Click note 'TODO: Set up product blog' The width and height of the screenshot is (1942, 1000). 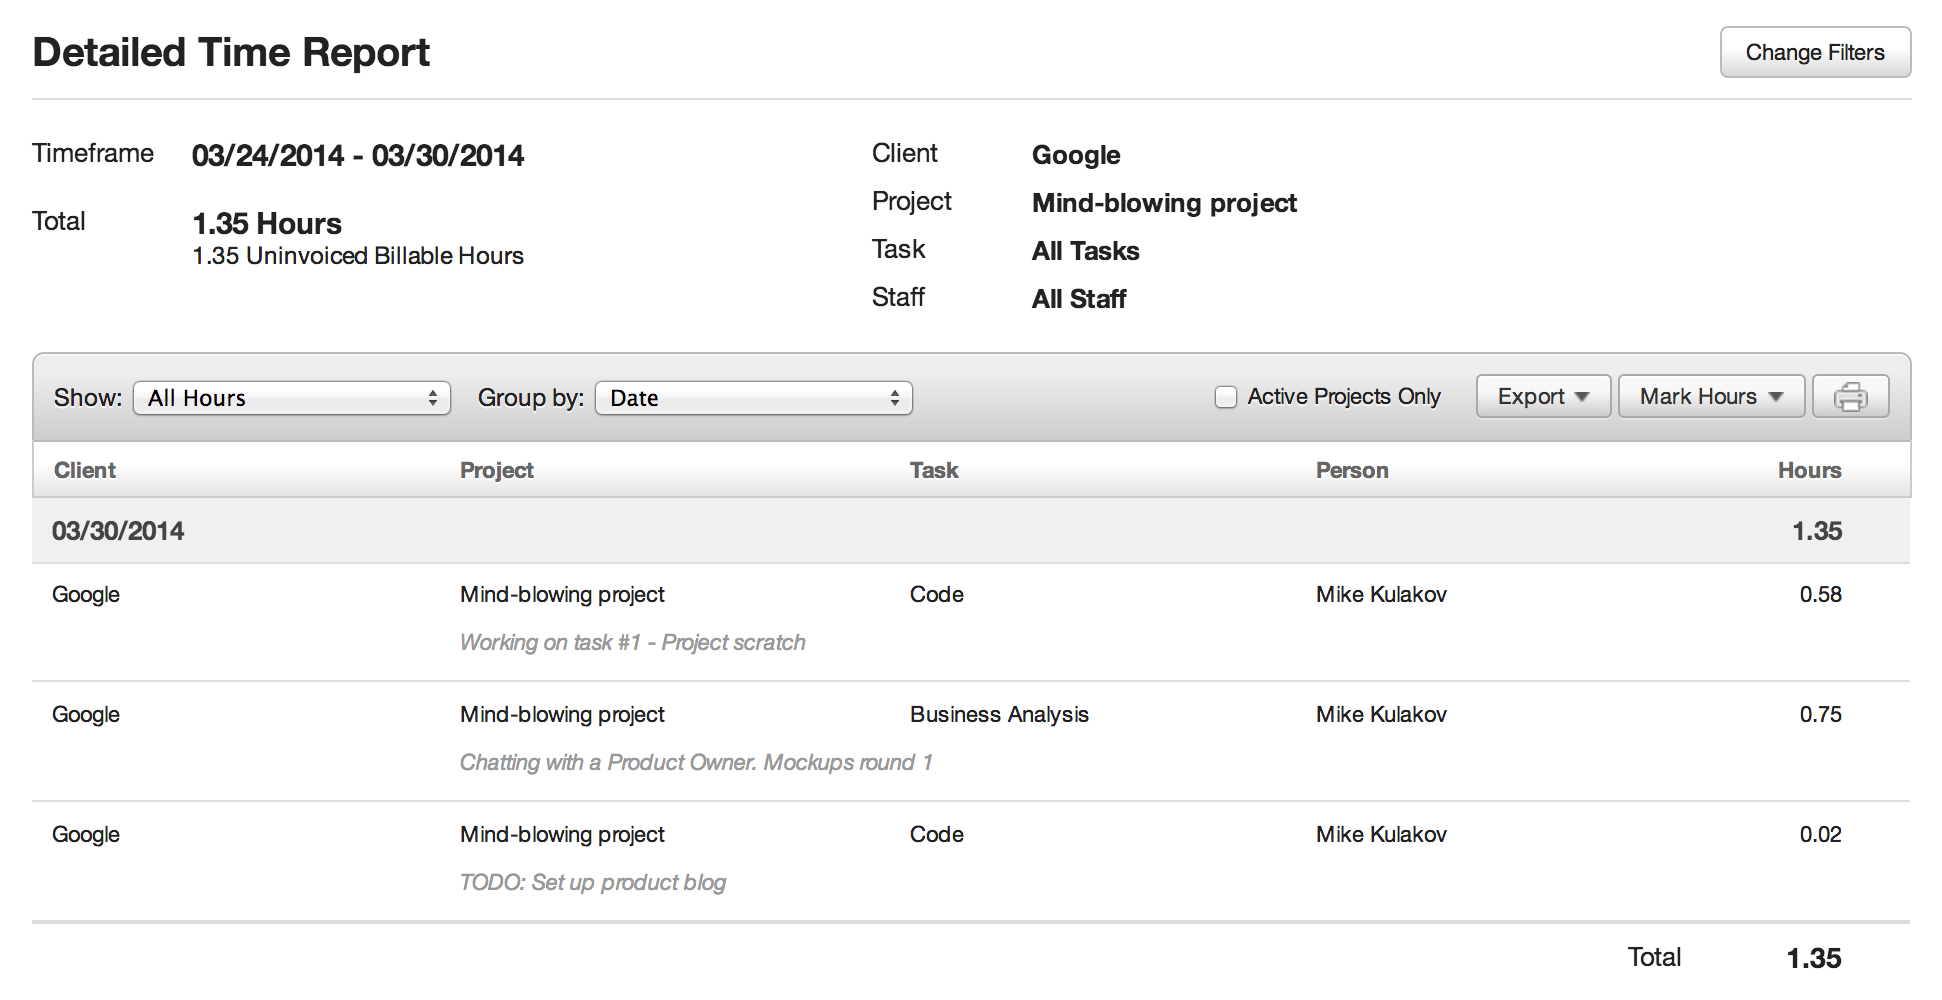pos(592,882)
